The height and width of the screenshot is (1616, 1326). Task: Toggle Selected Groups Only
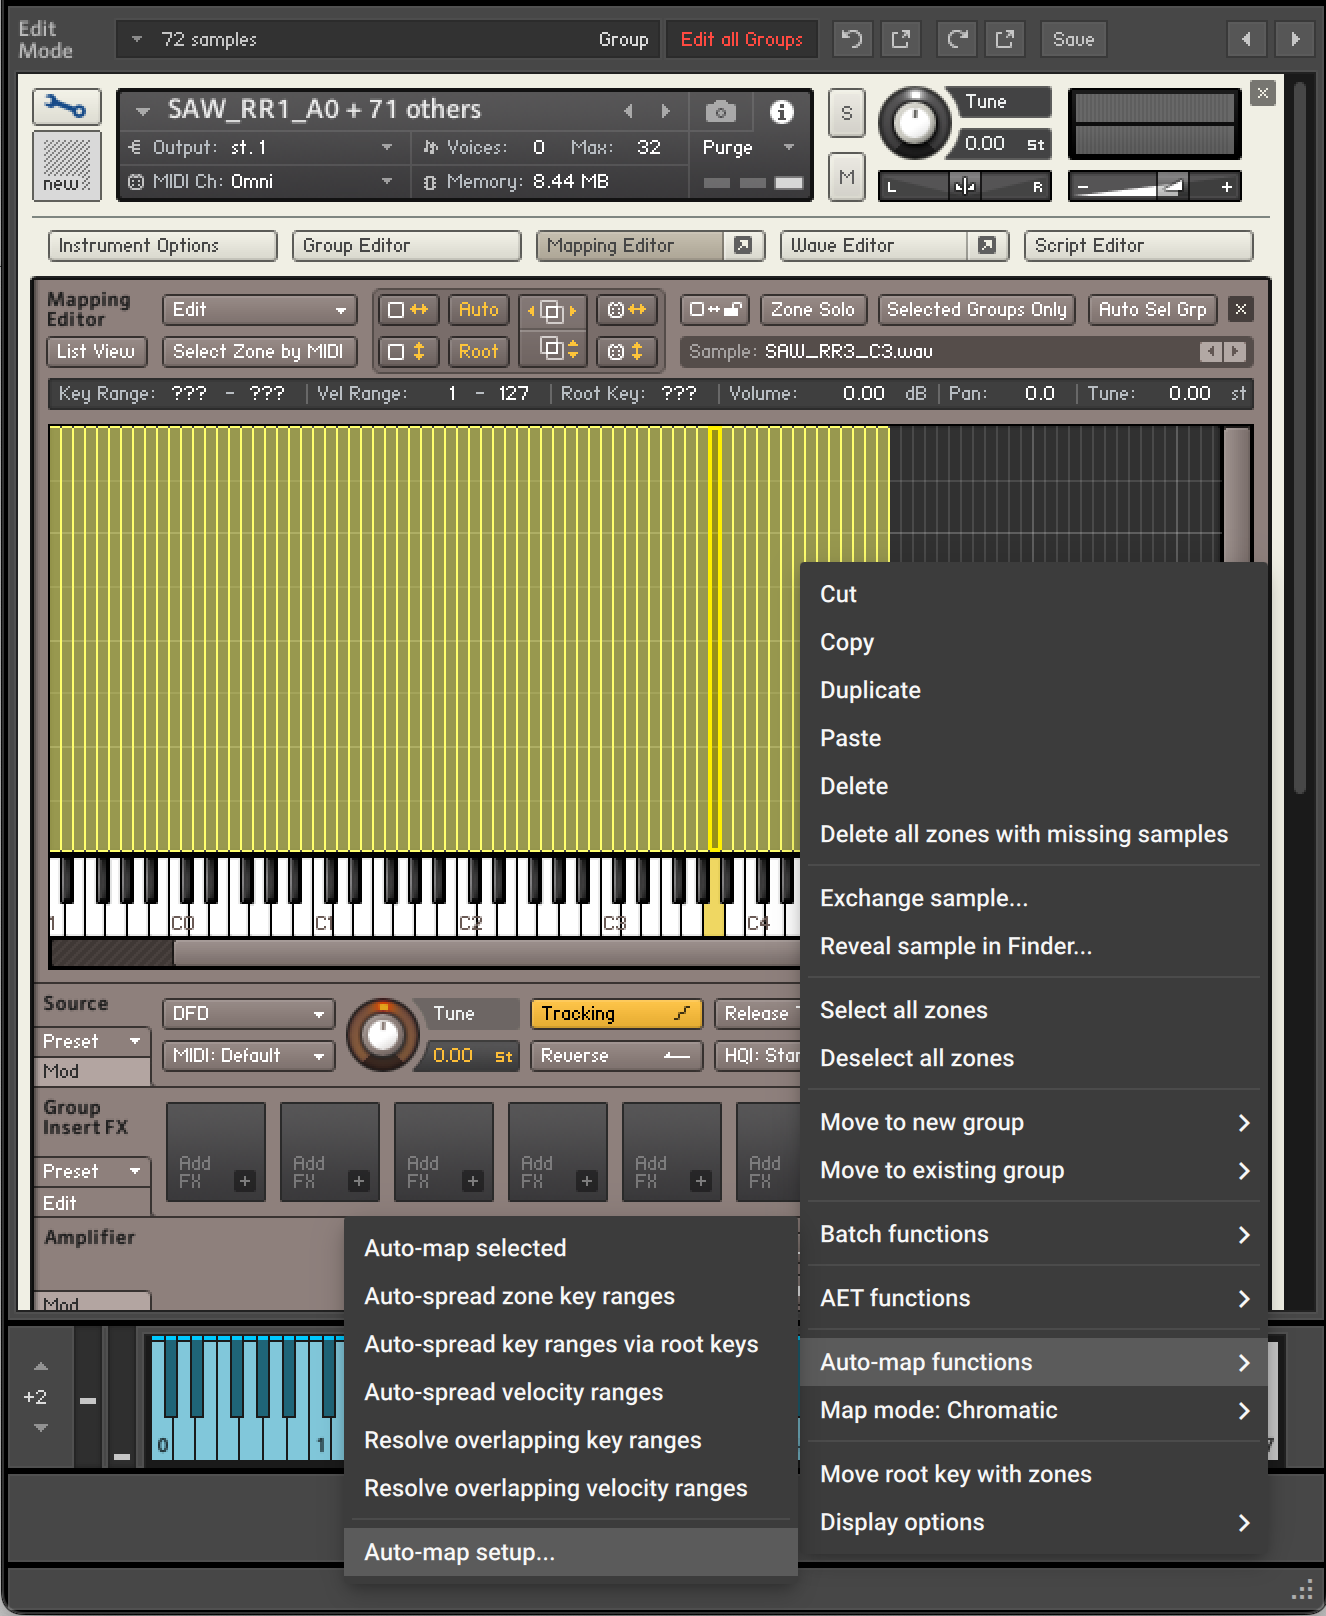pos(976,310)
